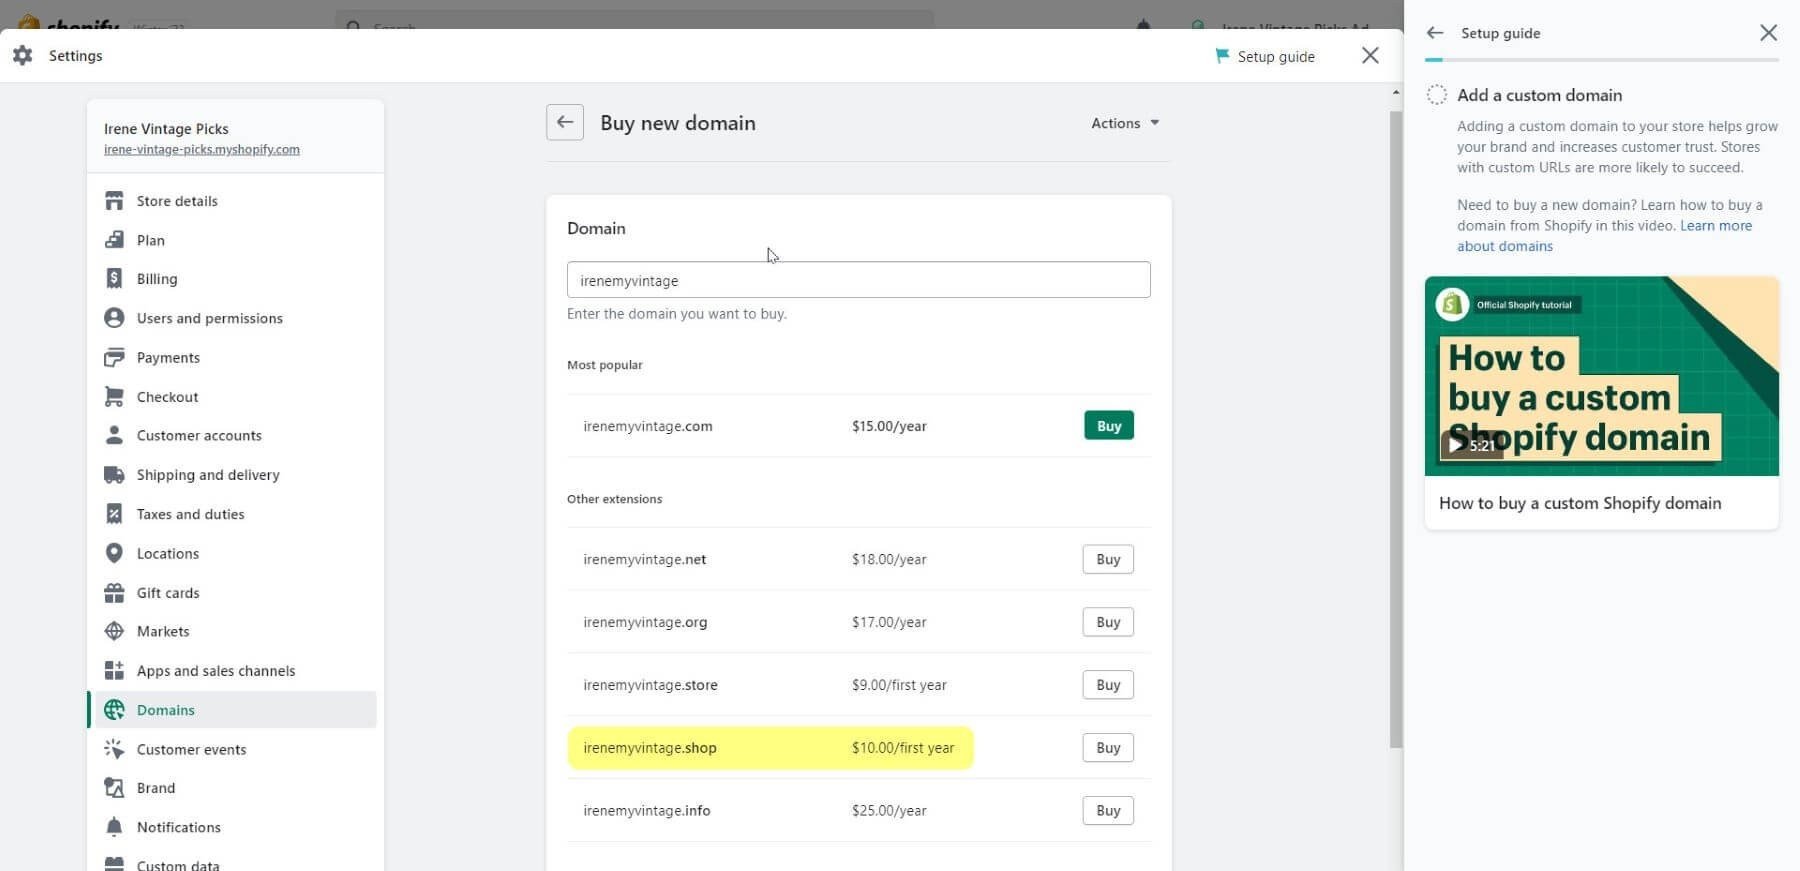Buy the irenemyvintage.info domain
This screenshot has width=1800, height=871.
(1108, 810)
